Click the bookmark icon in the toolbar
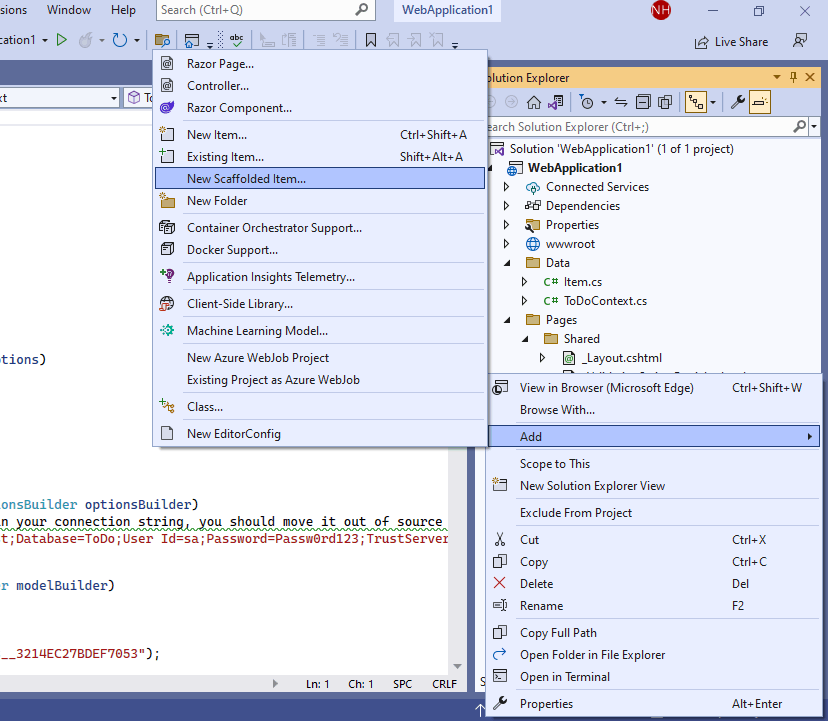This screenshot has height=721, width=828. pos(370,41)
